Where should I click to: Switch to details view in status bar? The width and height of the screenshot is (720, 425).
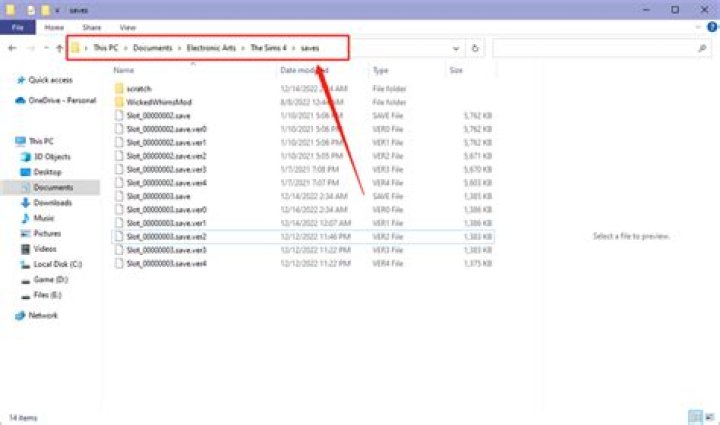695,415
